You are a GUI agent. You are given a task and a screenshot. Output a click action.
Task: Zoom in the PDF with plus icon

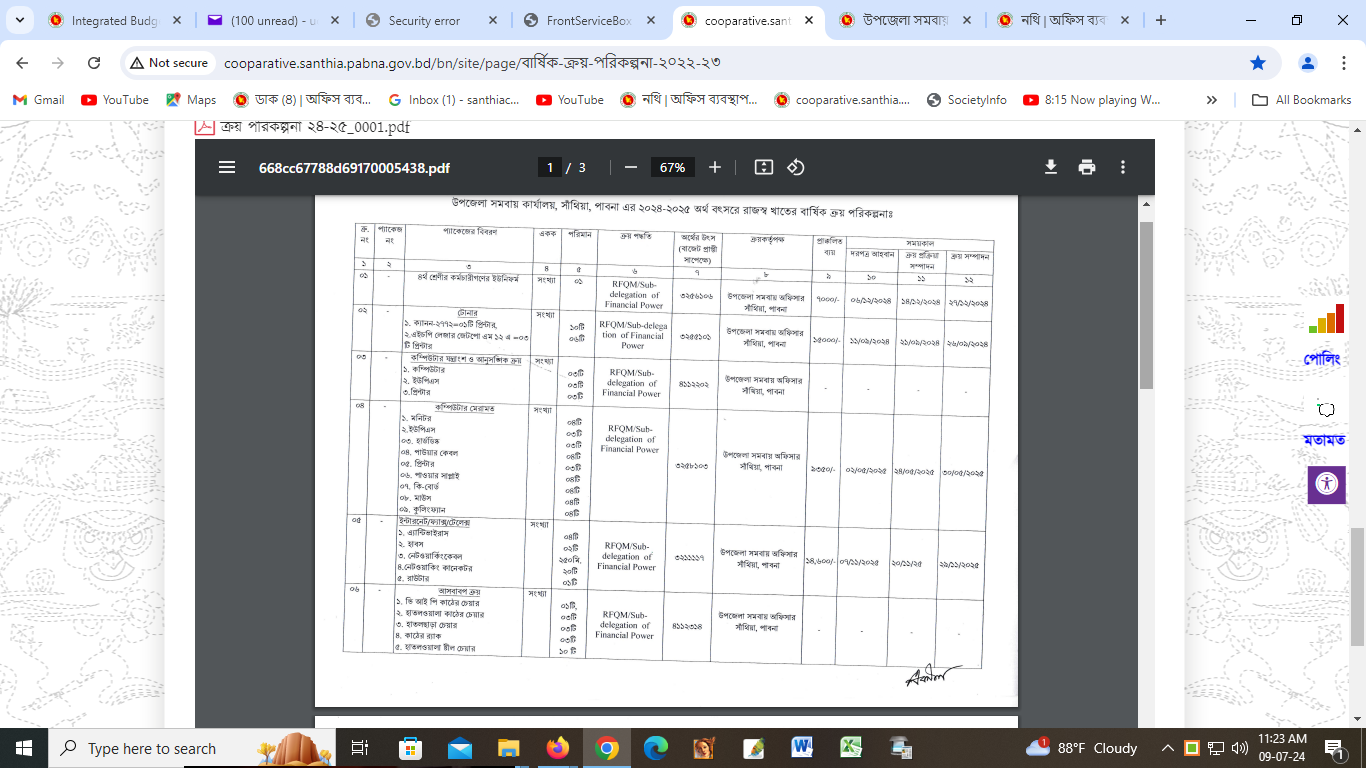(715, 168)
